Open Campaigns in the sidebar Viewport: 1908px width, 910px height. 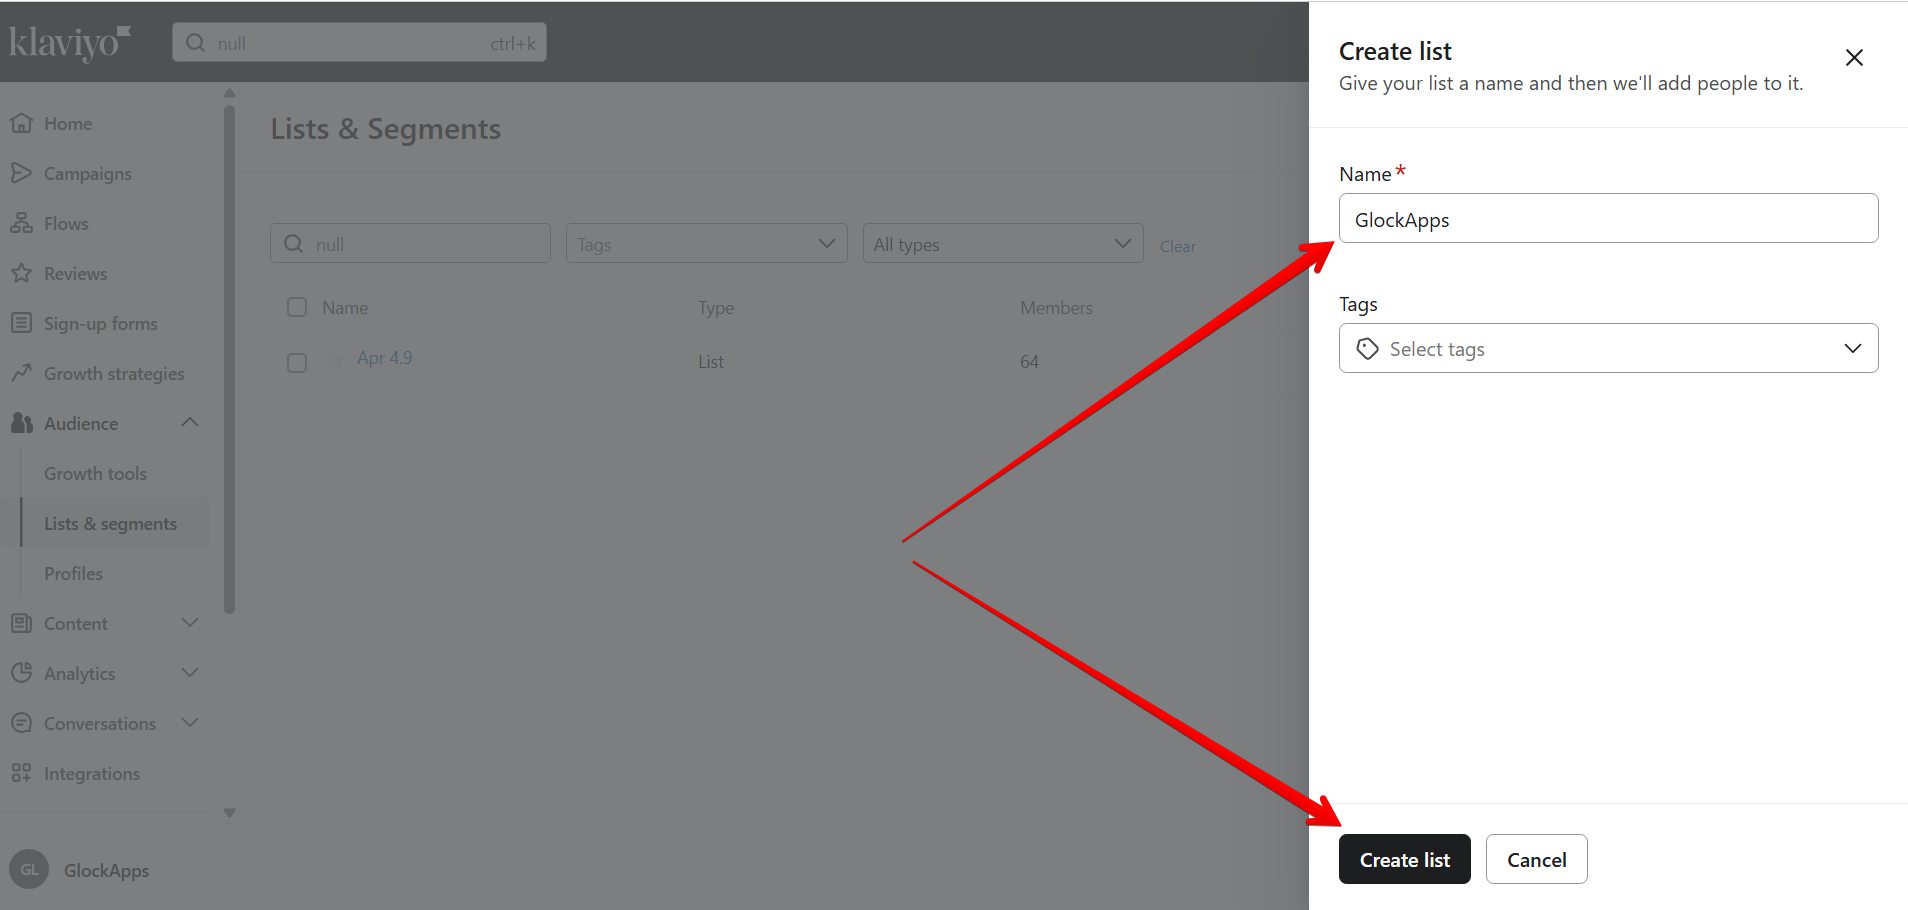coord(88,174)
